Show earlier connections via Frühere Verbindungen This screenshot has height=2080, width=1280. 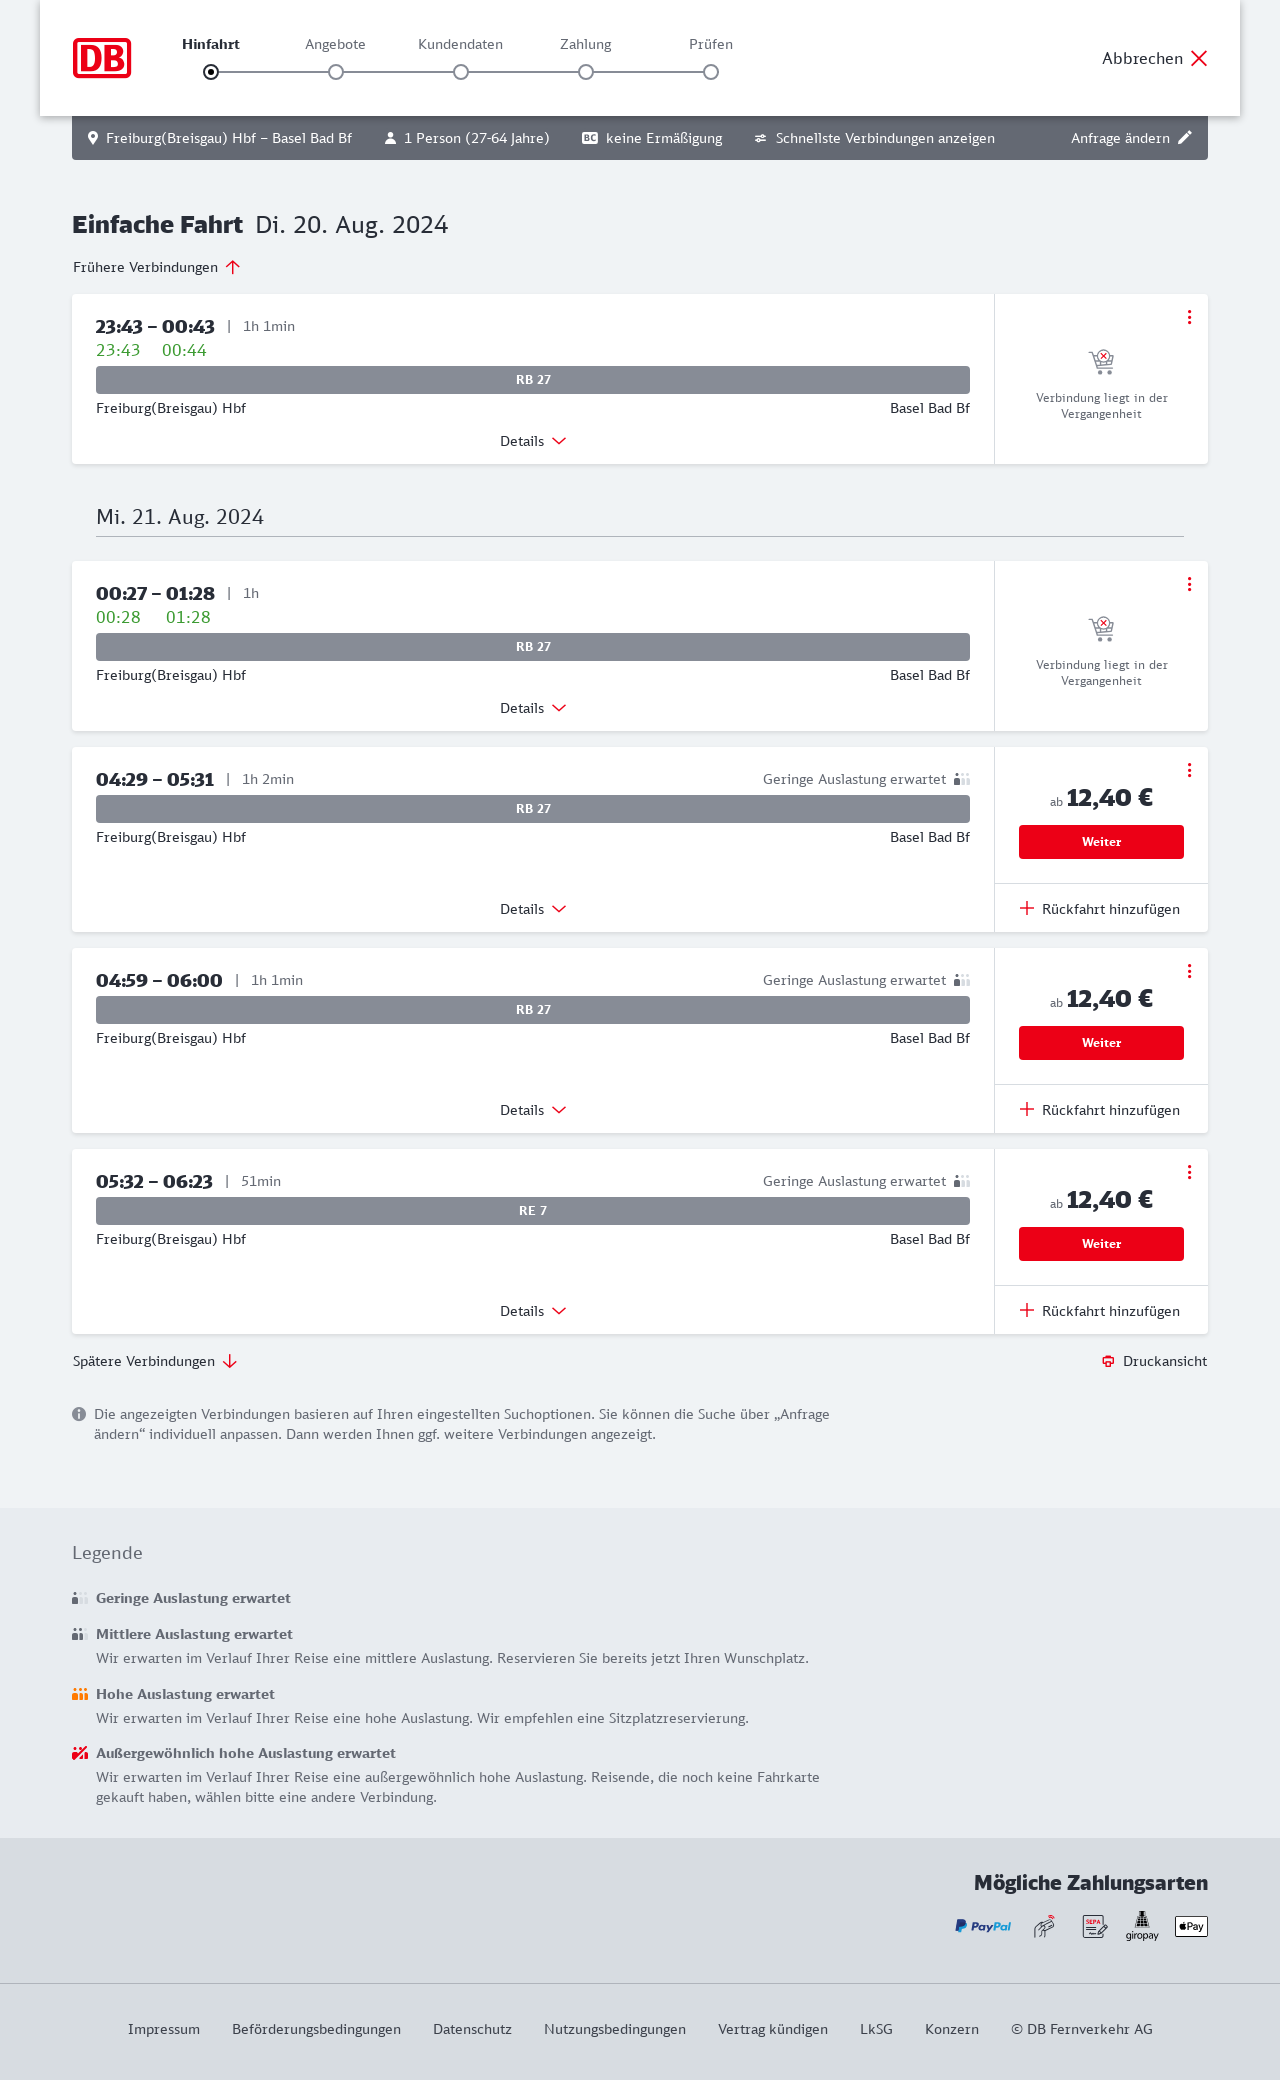point(157,267)
